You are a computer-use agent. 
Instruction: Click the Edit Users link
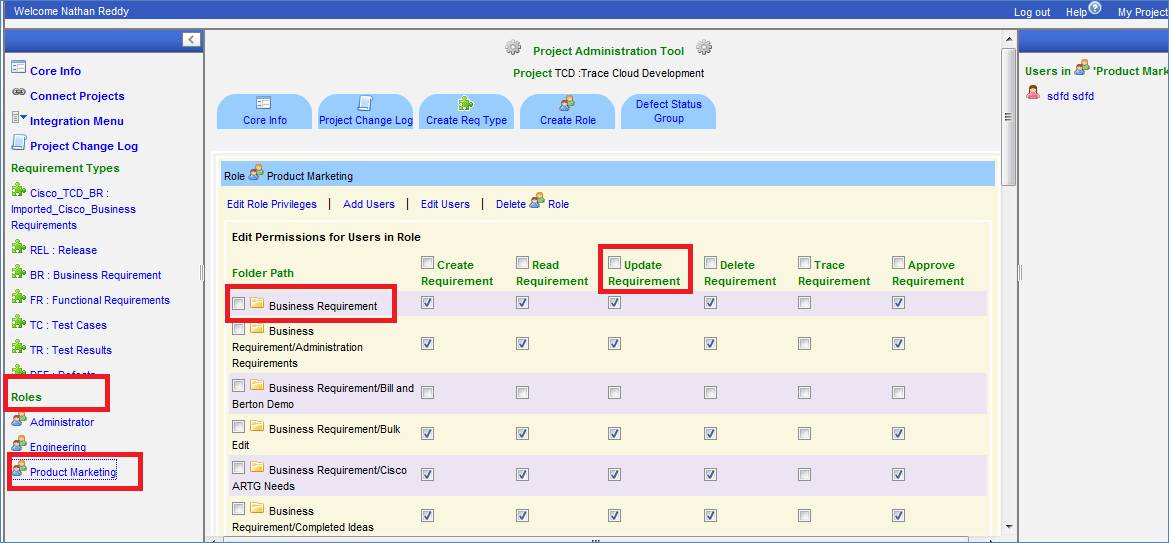[x=445, y=204]
